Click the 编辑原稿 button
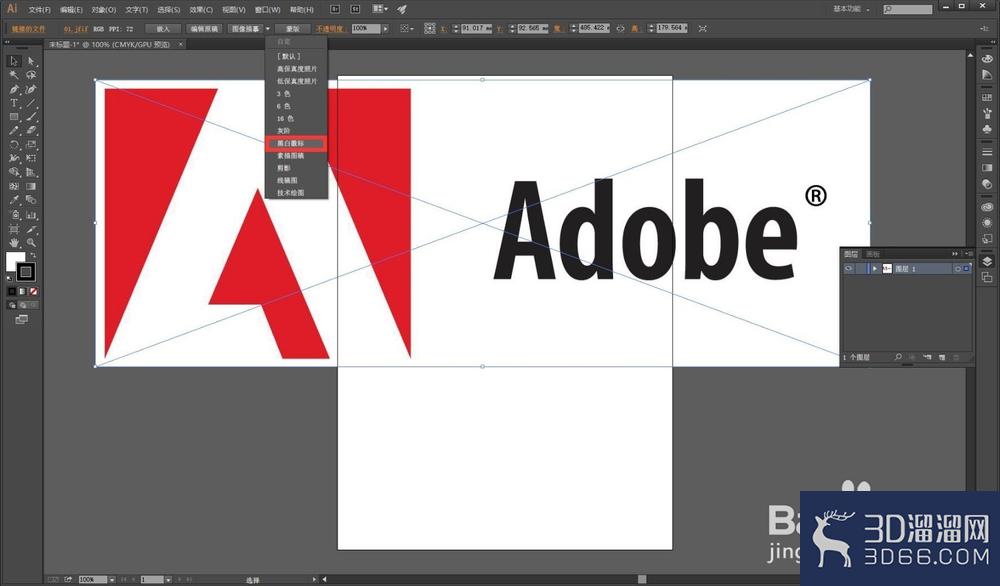The image size is (1000, 586). [x=204, y=29]
